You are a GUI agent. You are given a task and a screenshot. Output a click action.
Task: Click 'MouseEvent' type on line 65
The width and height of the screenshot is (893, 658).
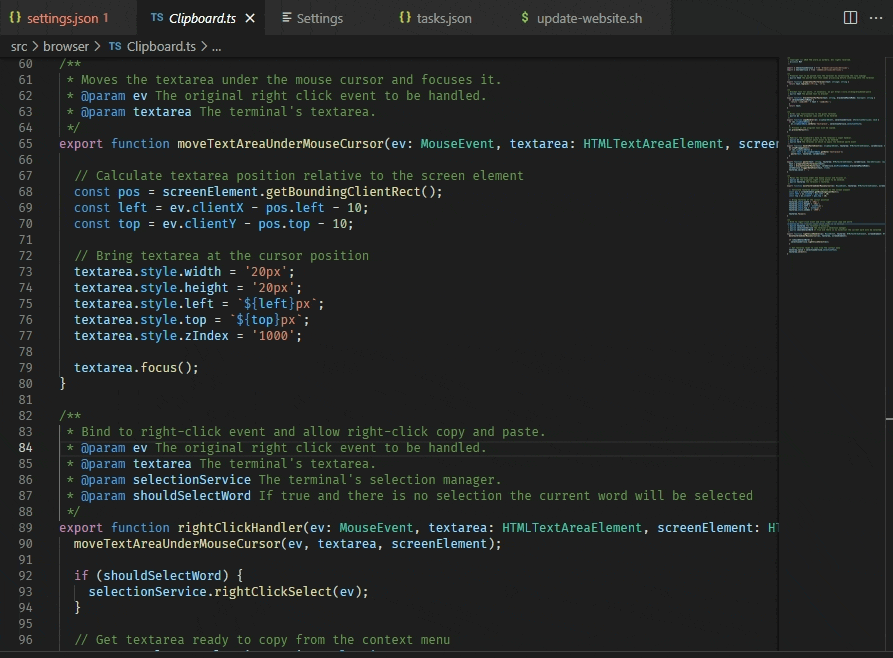coord(457,144)
